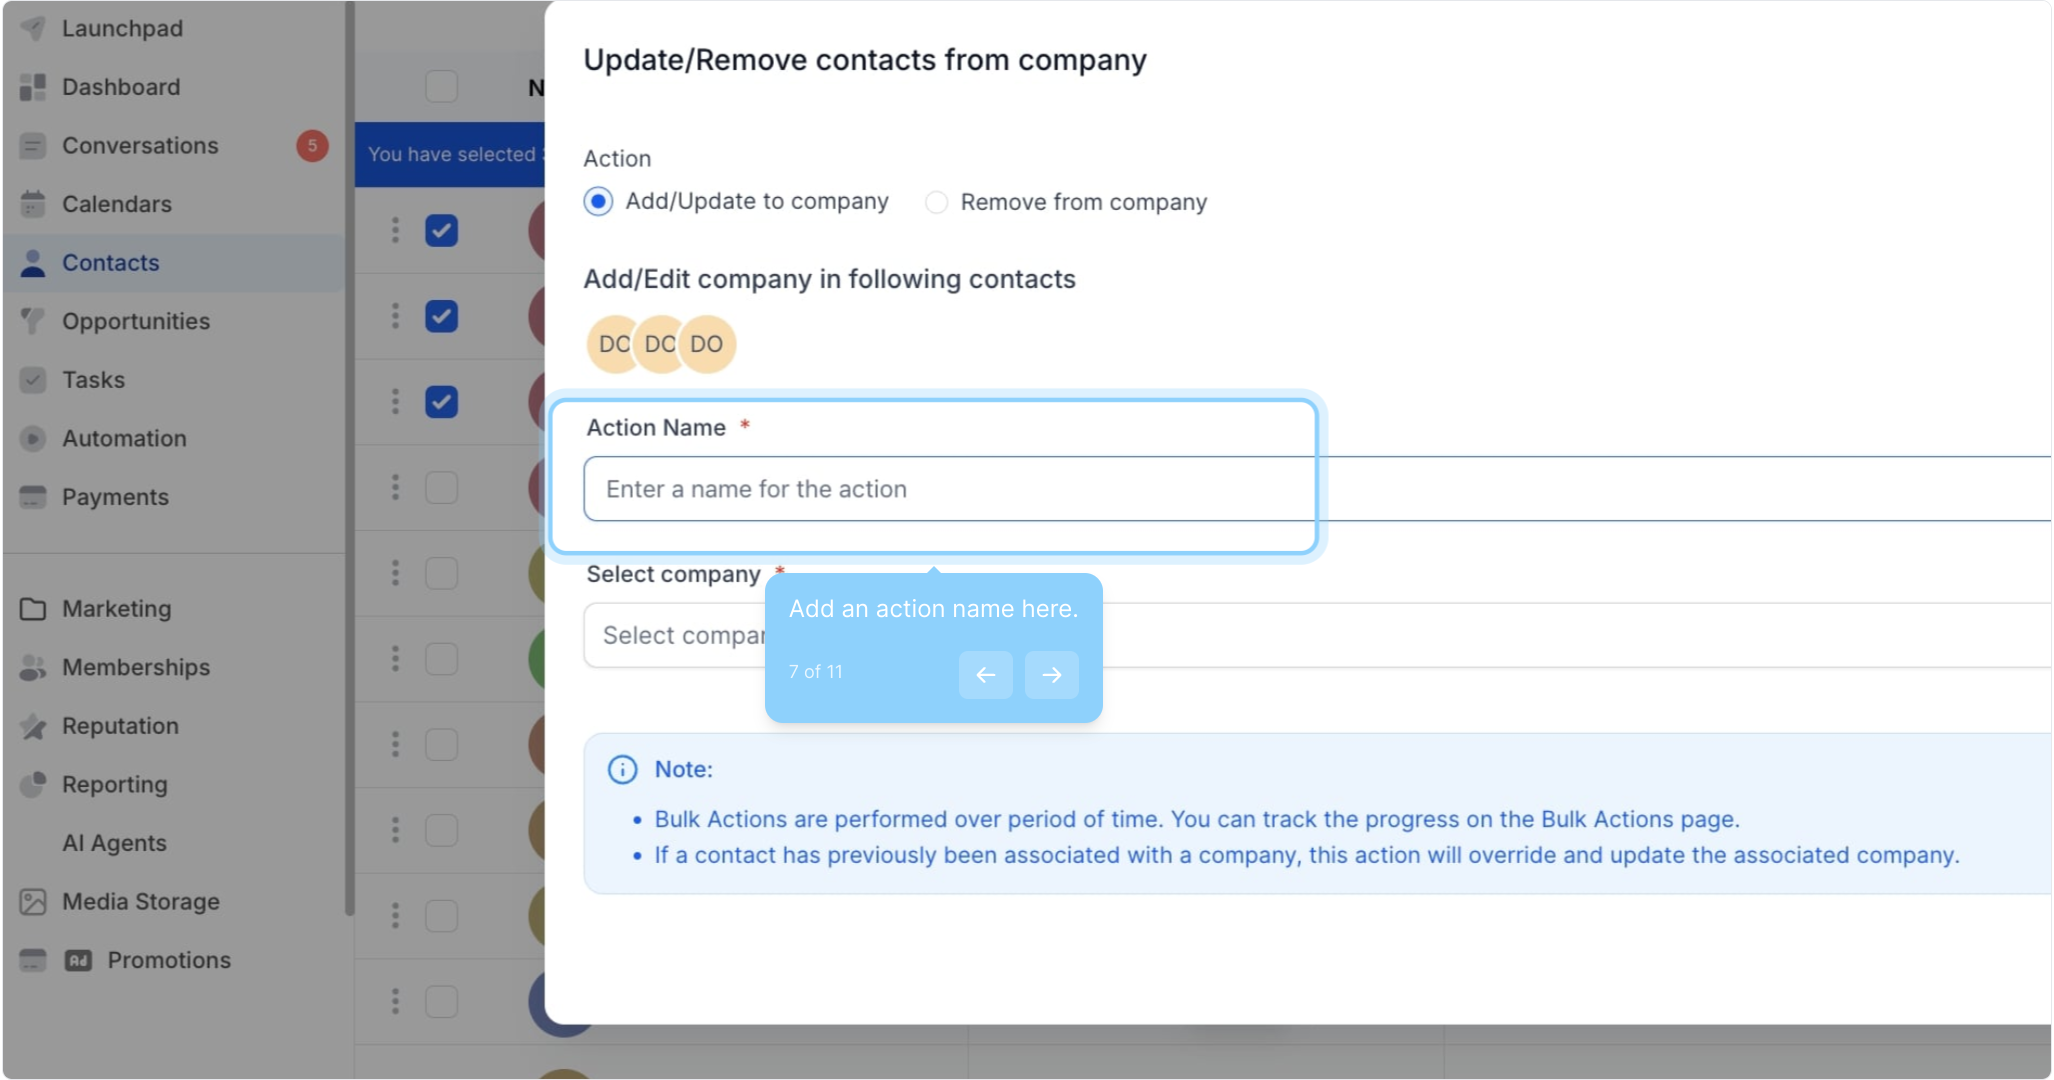
Task: Choose Remove from company radio option
Action: (x=936, y=202)
